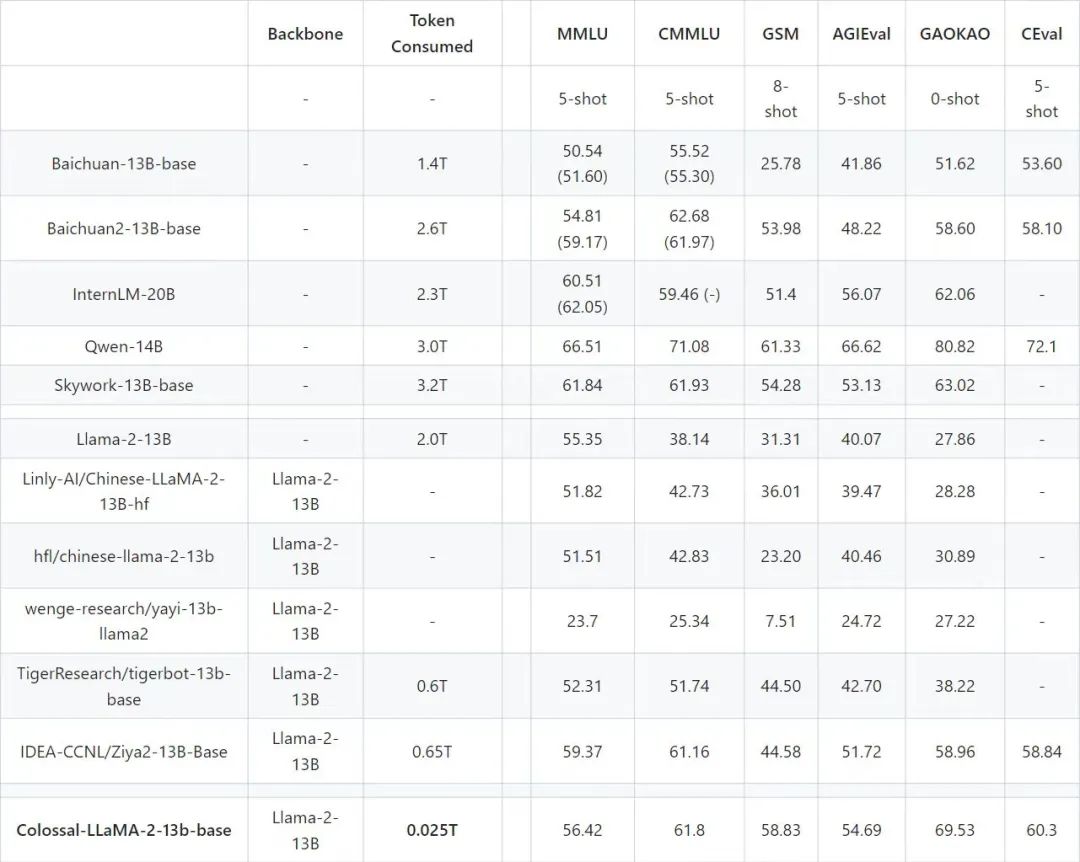Select the Skywork-13B-base row label
This screenshot has height=862, width=1080.
pyautogui.click(x=124, y=385)
